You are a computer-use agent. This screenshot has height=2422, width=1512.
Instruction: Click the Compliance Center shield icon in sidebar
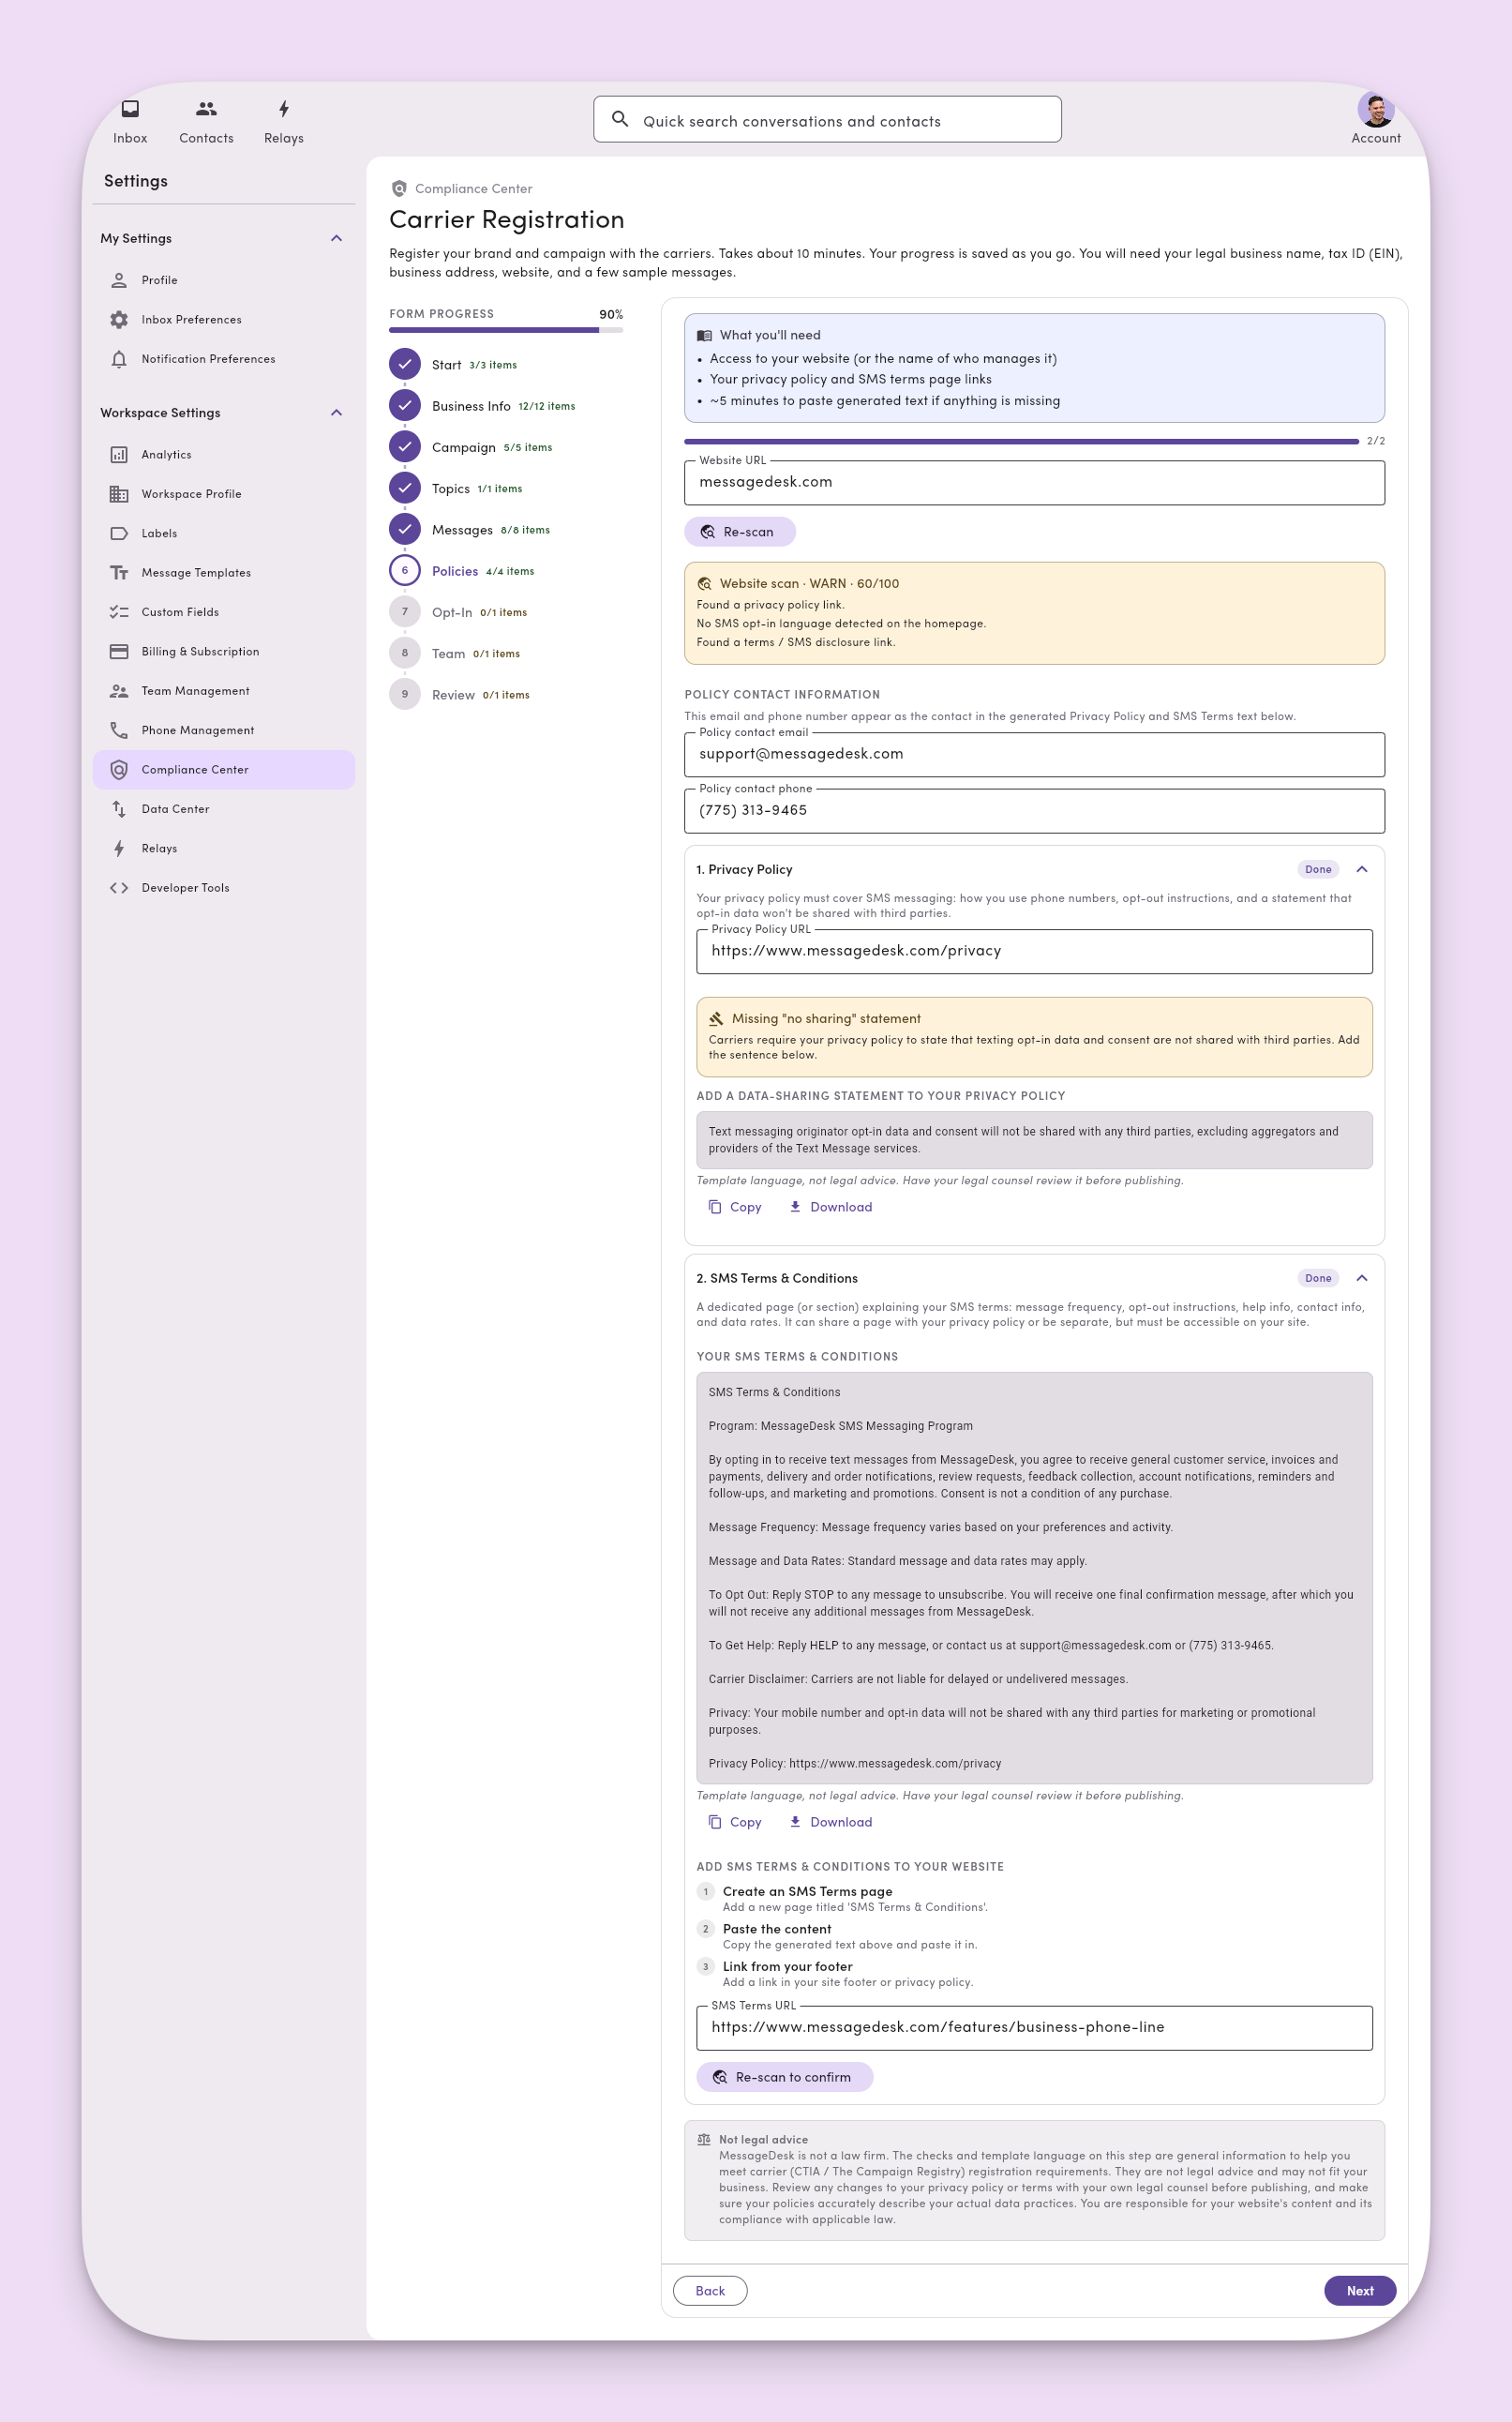coord(119,770)
